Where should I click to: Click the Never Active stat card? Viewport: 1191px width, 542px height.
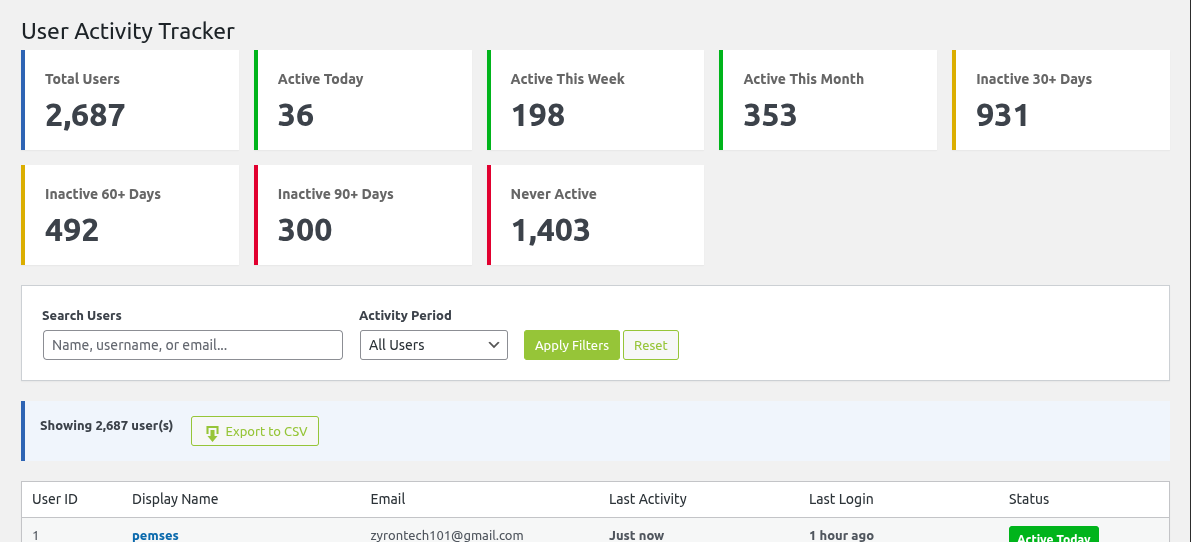(596, 216)
